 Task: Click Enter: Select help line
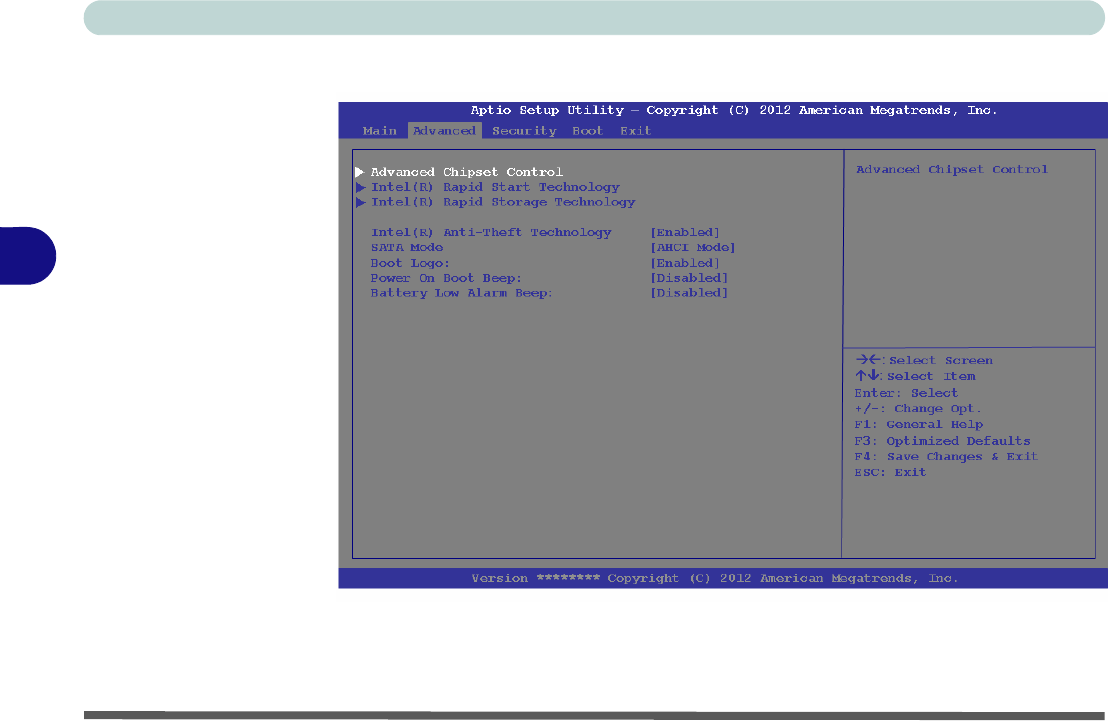[x=906, y=393]
